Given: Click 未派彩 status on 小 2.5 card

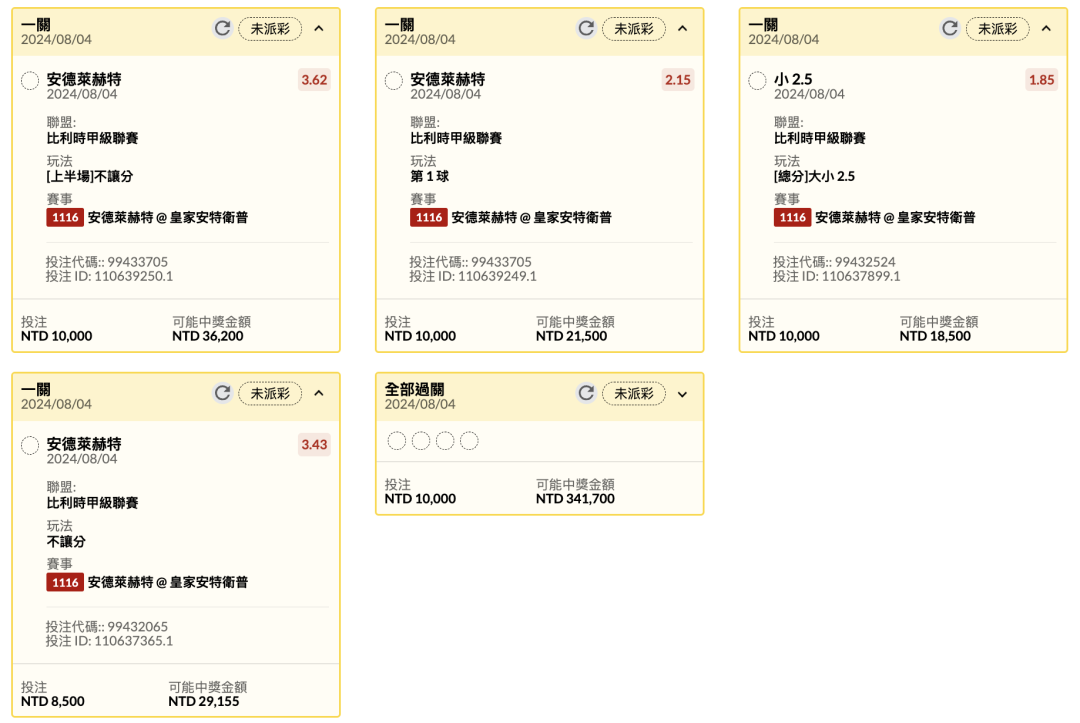Looking at the screenshot, I should [997, 29].
